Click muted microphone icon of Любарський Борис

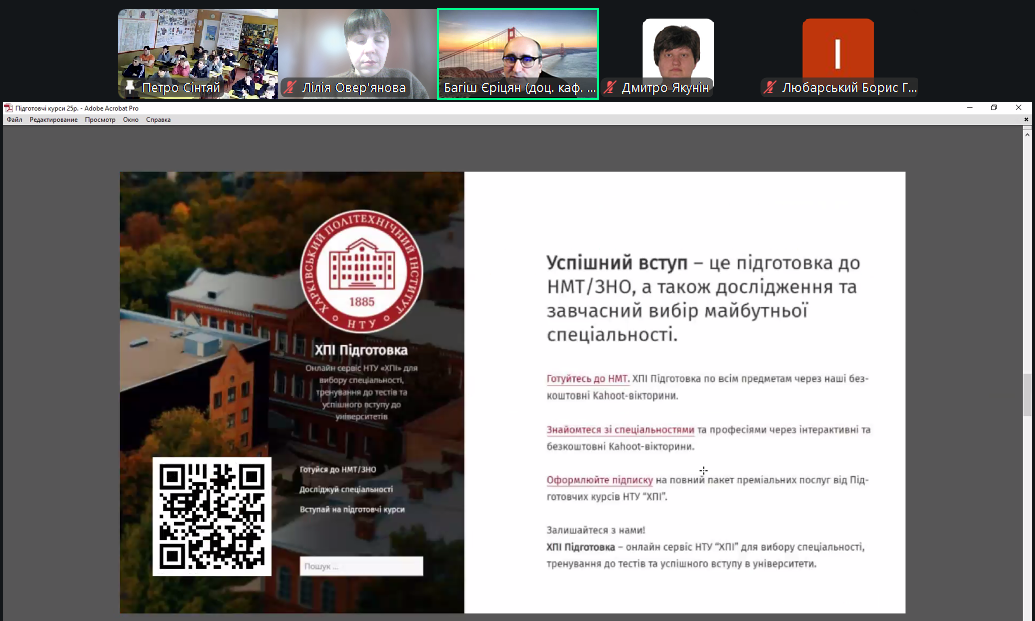pyautogui.click(x=770, y=87)
